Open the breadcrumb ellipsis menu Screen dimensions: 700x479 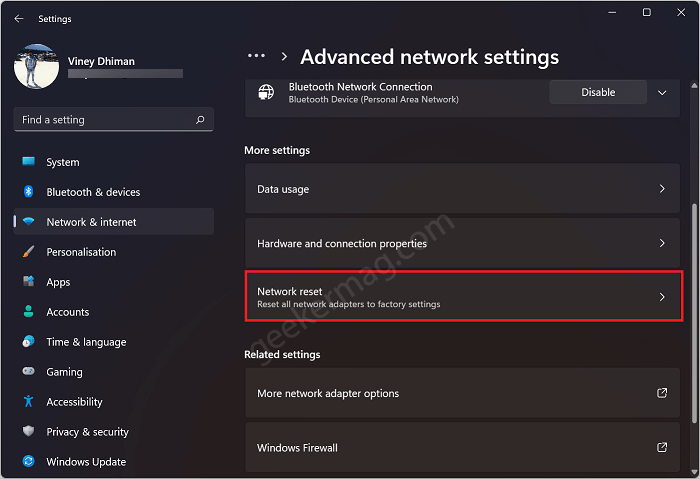click(x=256, y=56)
